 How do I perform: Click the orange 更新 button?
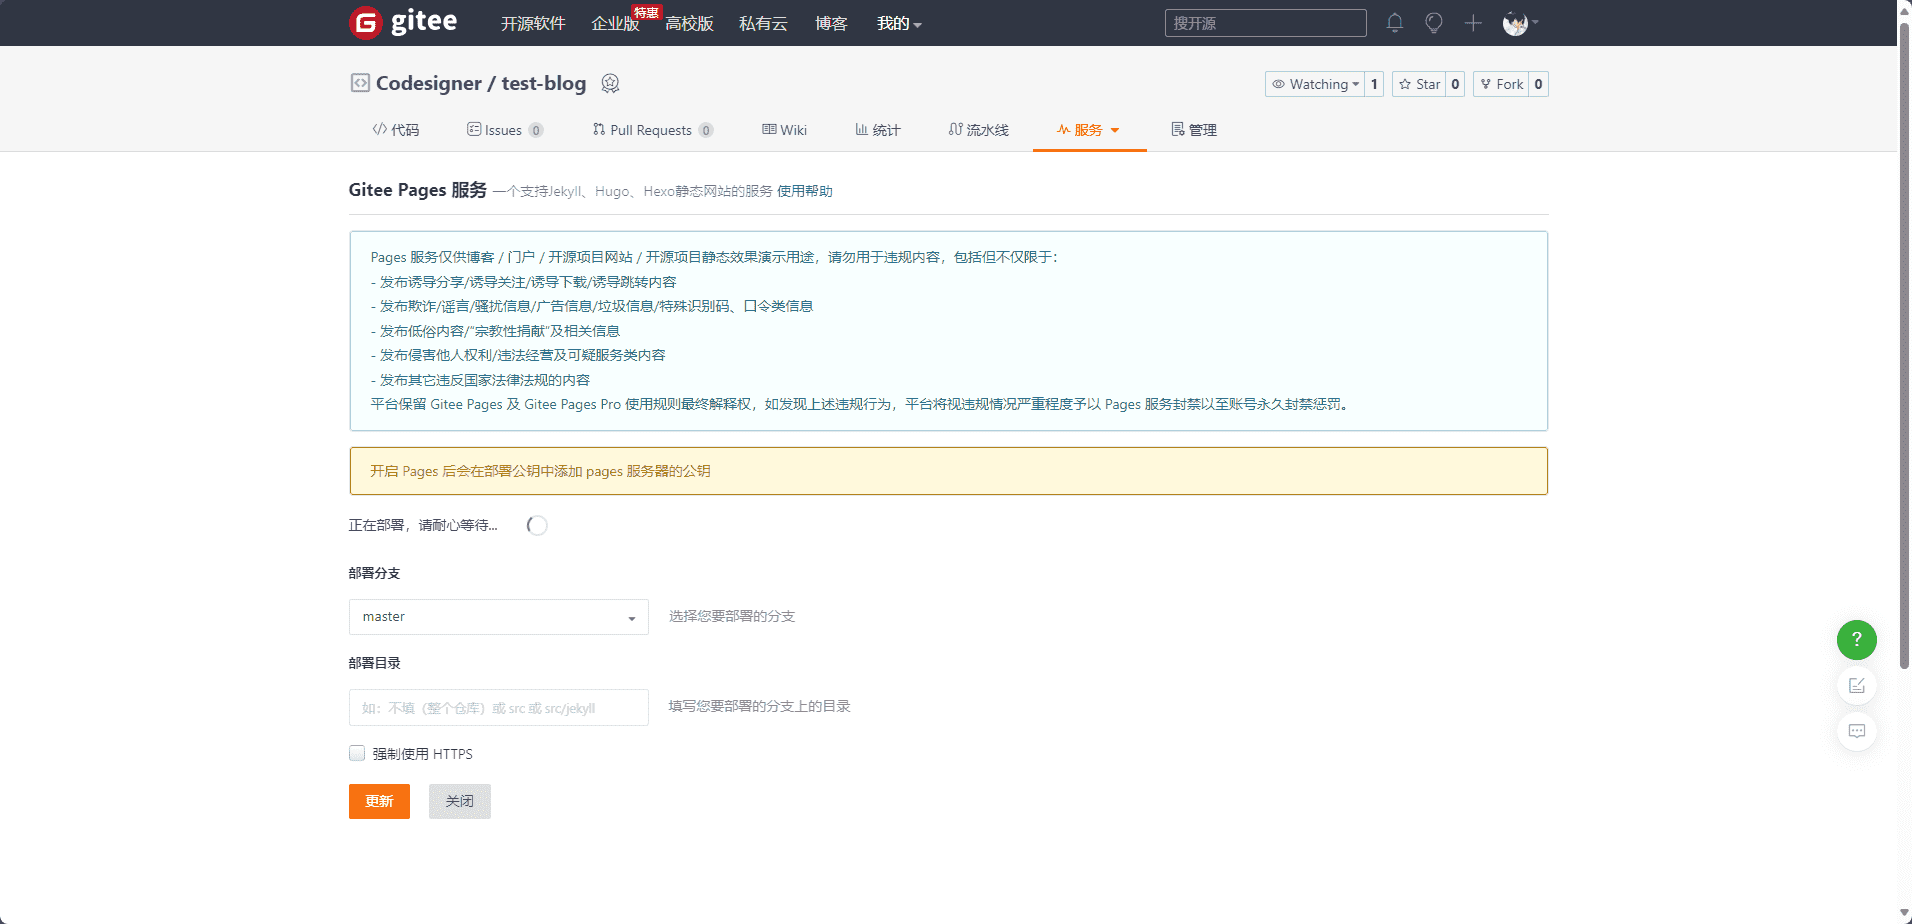[x=379, y=801]
